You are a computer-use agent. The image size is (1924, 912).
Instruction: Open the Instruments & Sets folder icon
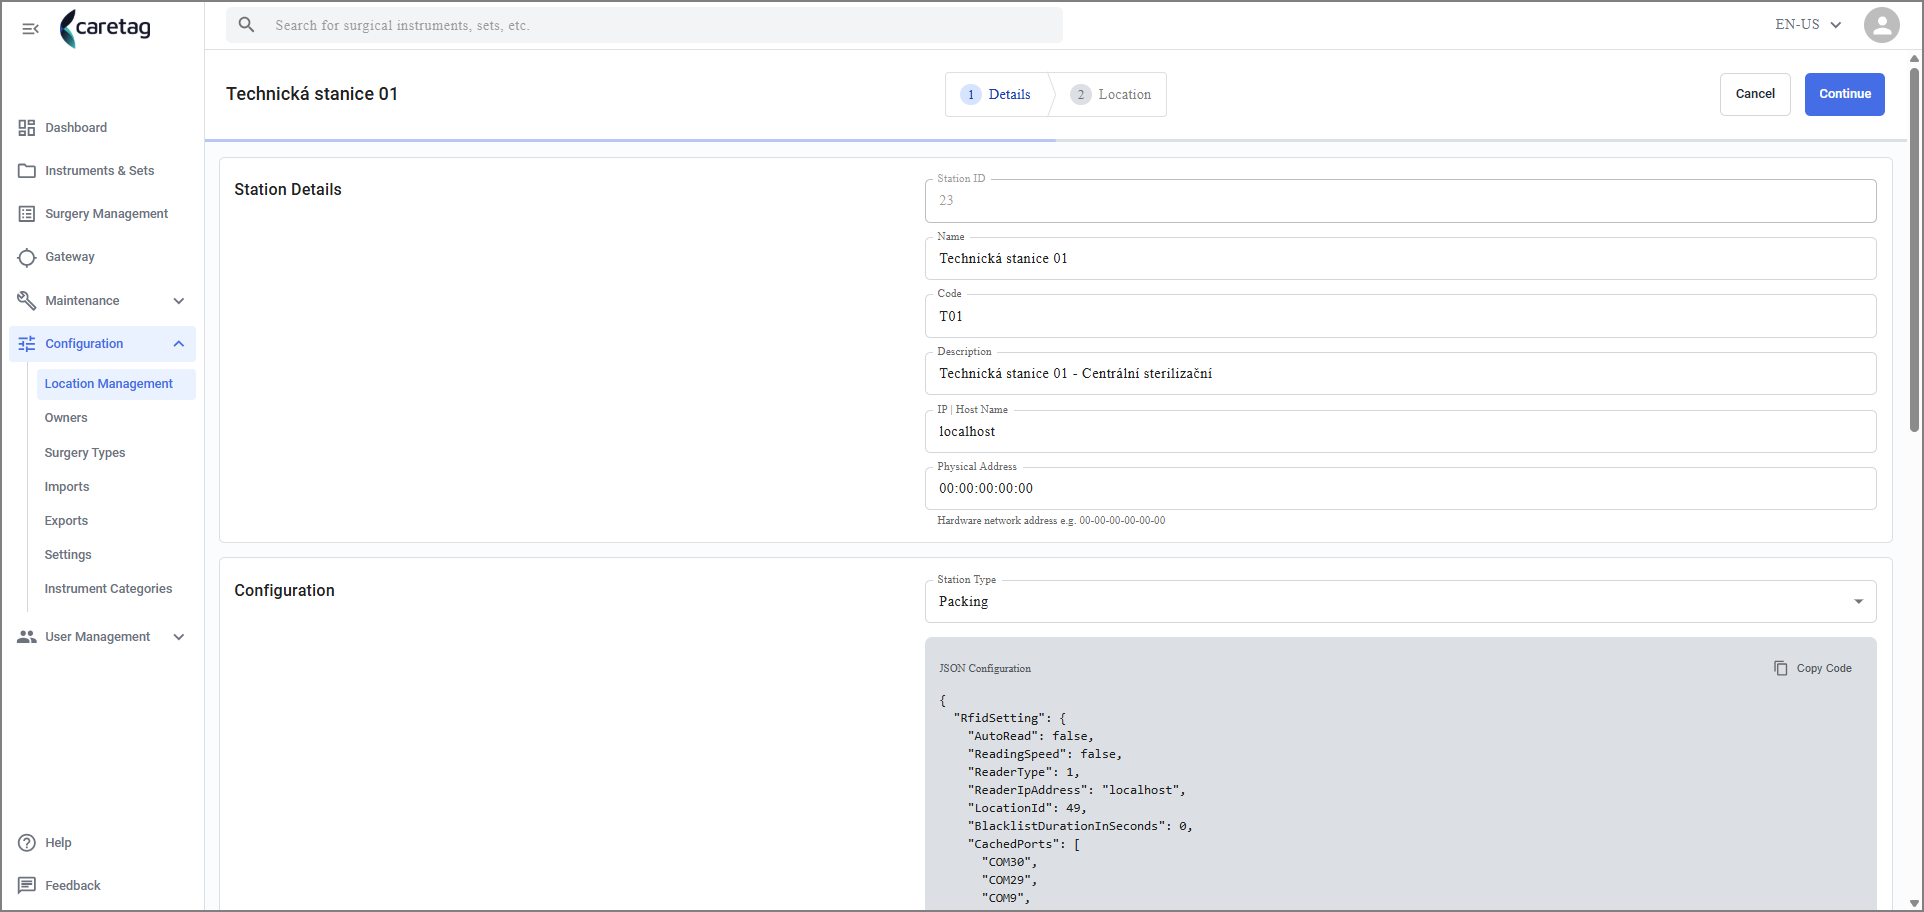tap(27, 171)
